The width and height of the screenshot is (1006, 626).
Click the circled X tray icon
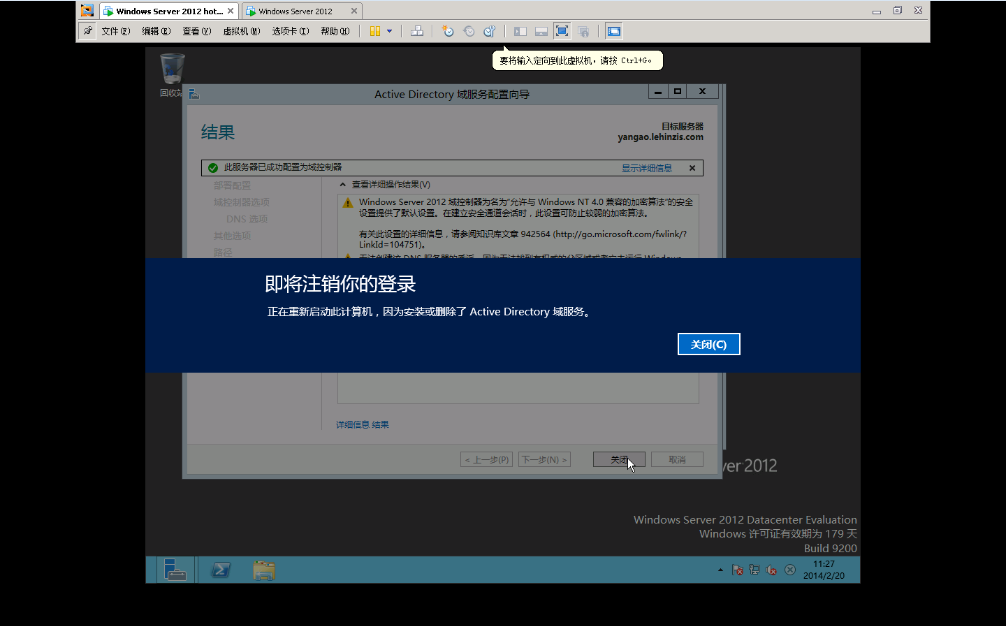click(790, 570)
